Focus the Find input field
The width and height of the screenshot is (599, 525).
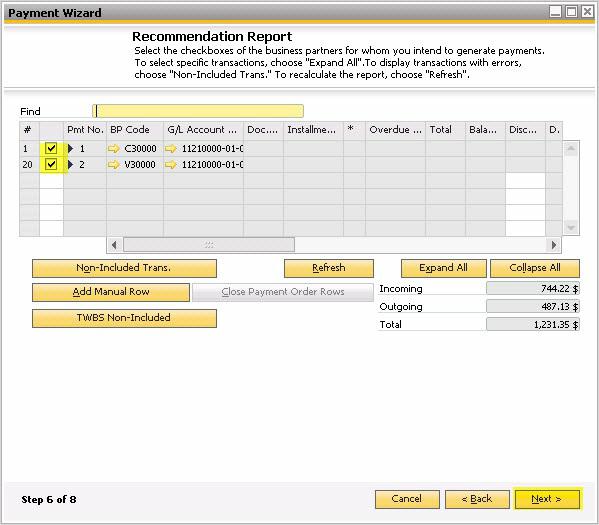point(198,111)
